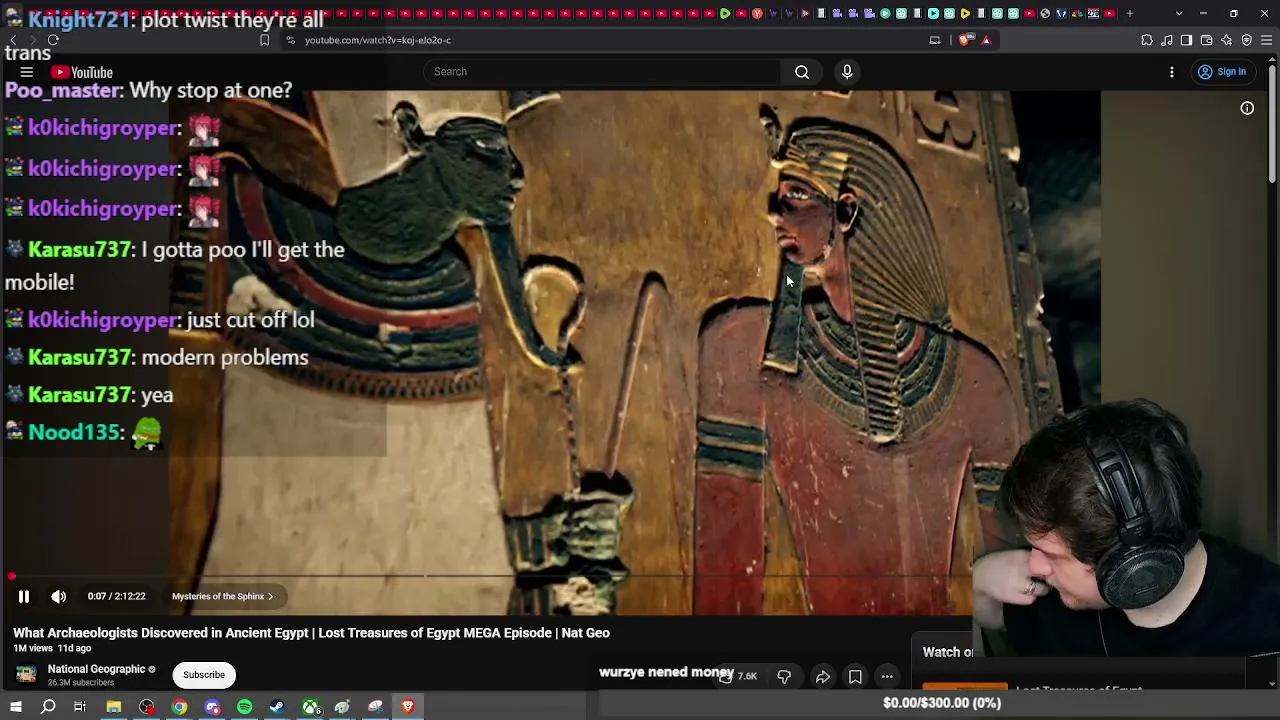This screenshot has width=1280, height=720.
Task: View site information icon beside the URL
Action: [290, 40]
